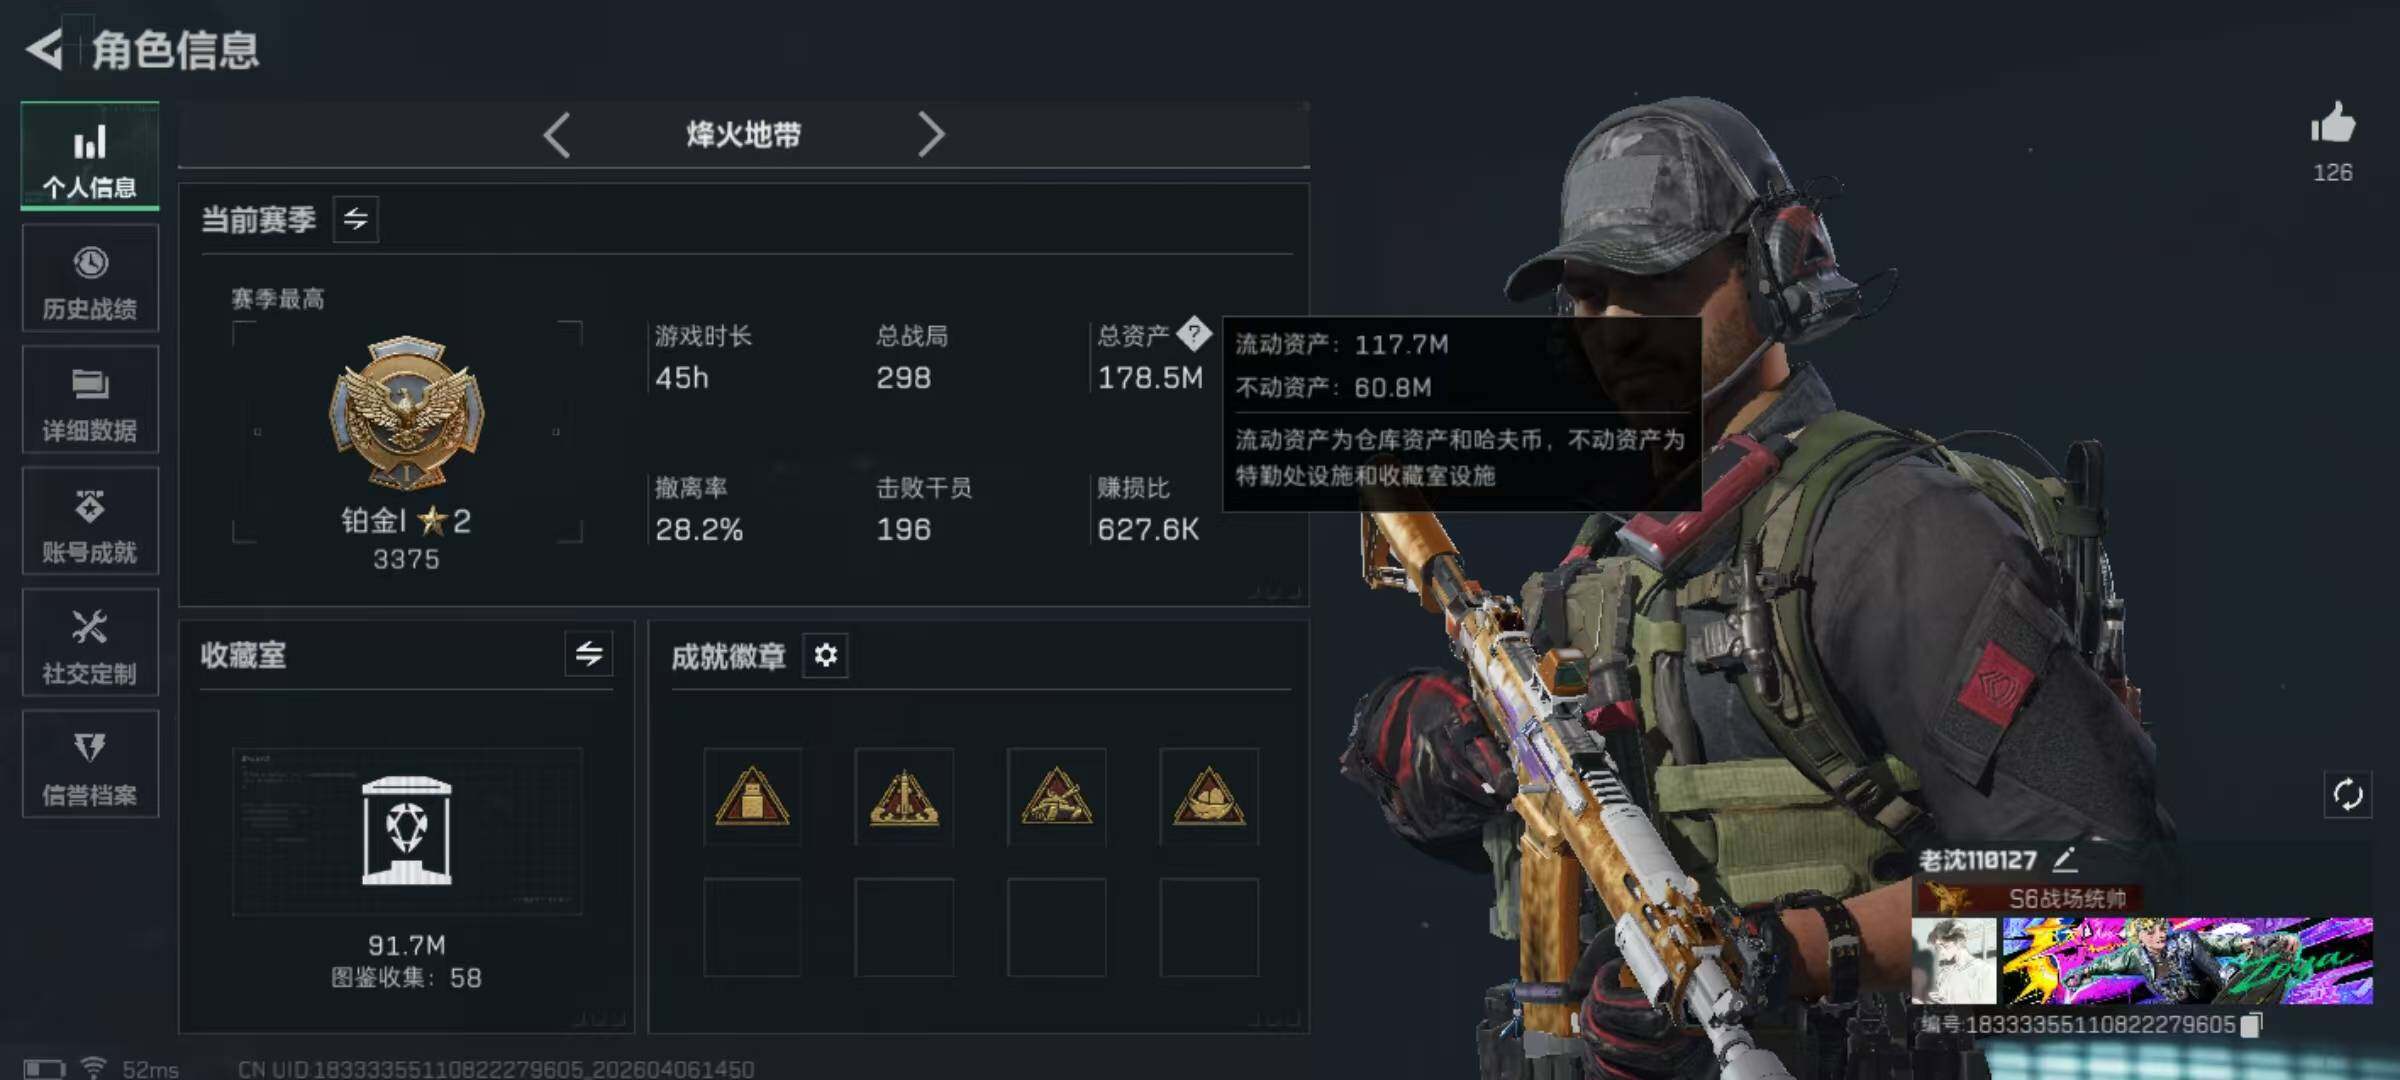
Task: Switch to the next game mode with the right chevron
Action: [930, 135]
